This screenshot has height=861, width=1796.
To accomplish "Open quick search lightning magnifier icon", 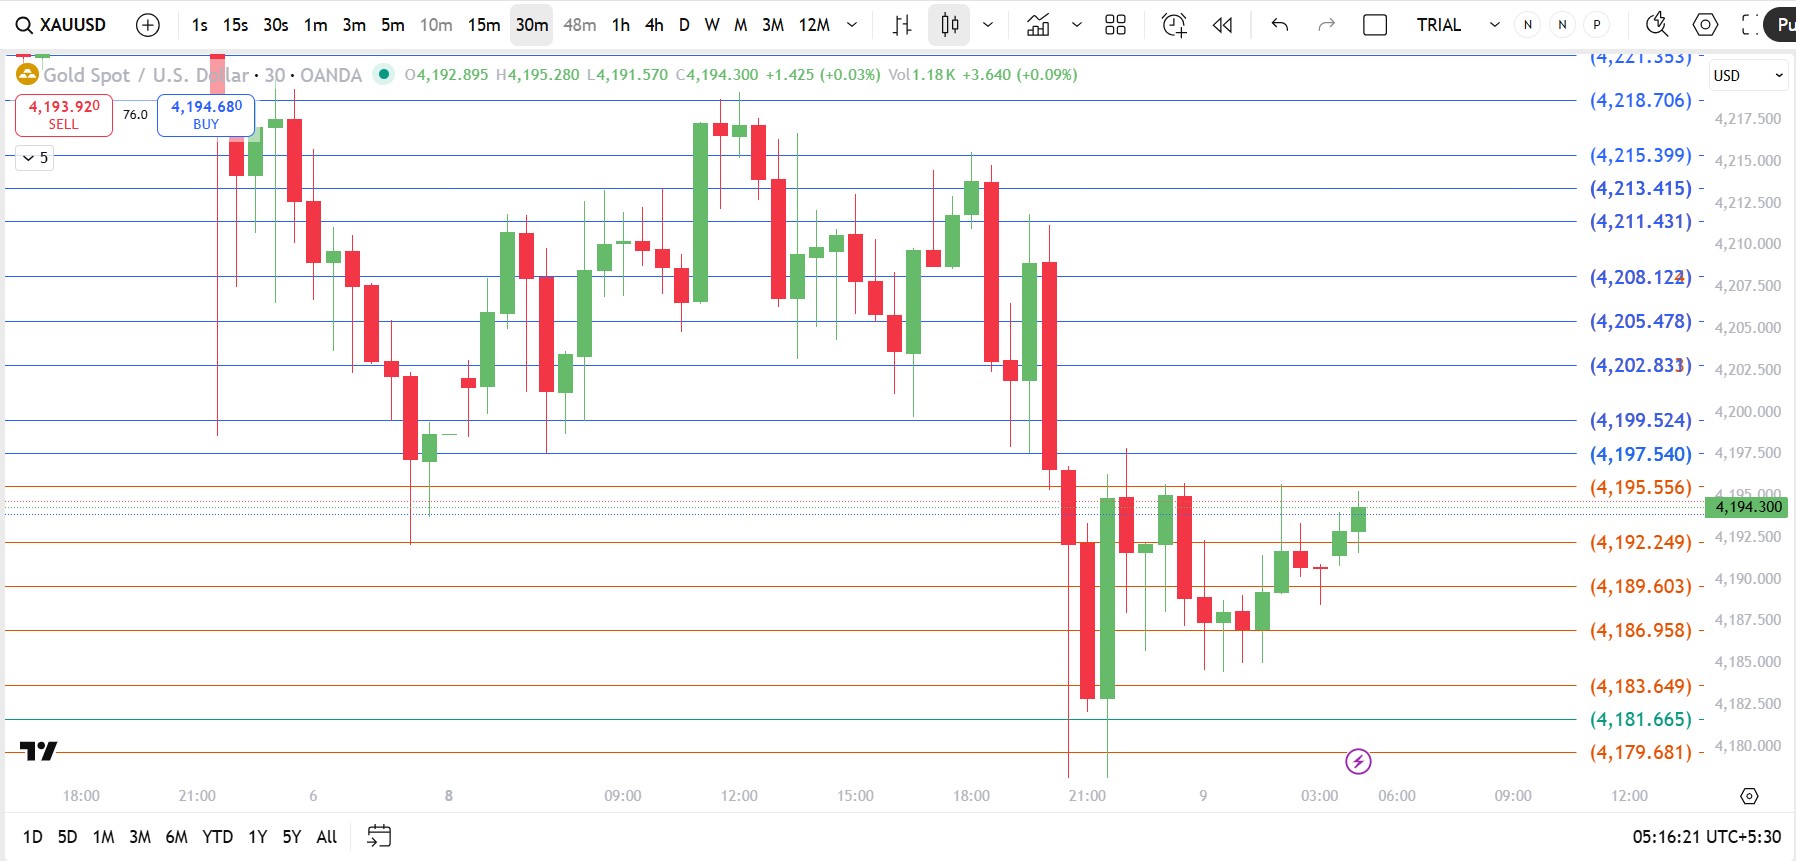I will (x=1656, y=25).
